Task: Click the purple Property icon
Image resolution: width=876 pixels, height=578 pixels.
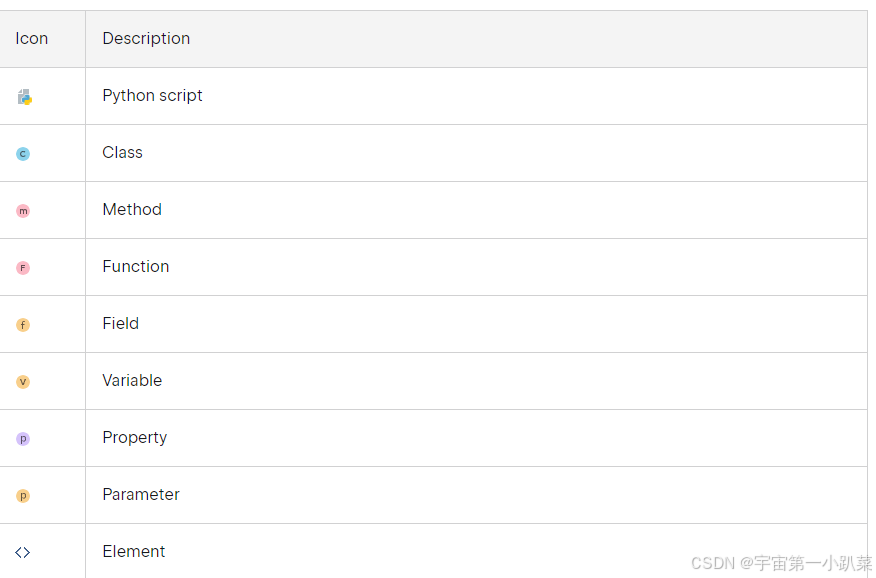Action: (x=23, y=438)
